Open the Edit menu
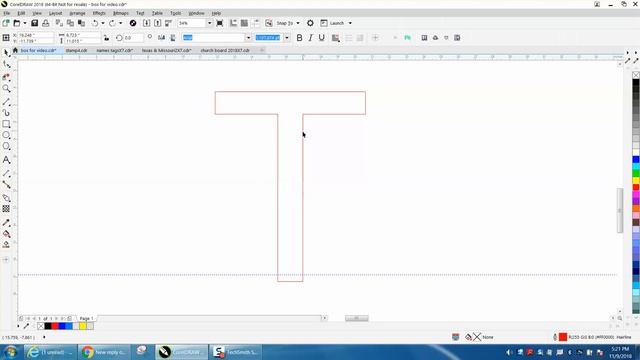This screenshot has width=640, height=360. [x=21, y=13]
